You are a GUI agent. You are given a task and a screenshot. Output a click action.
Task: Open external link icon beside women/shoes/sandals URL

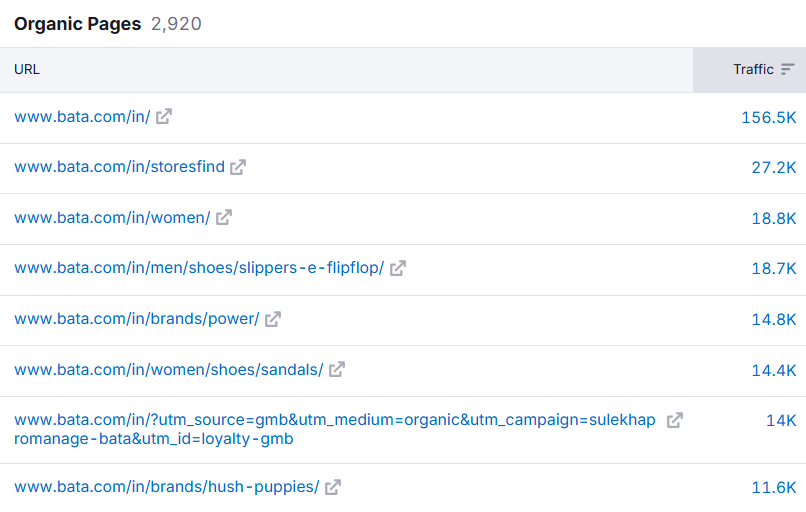pyautogui.click(x=337, y=369)
